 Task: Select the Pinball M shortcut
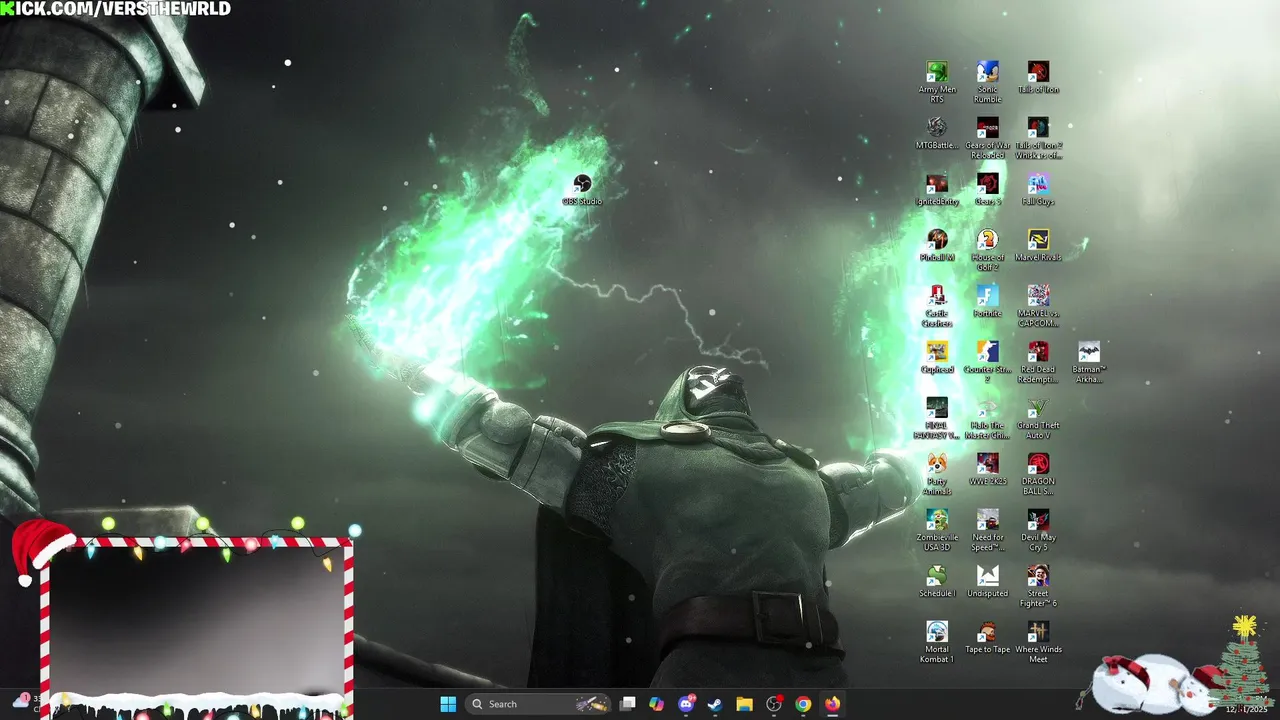[x=937, y=245]
